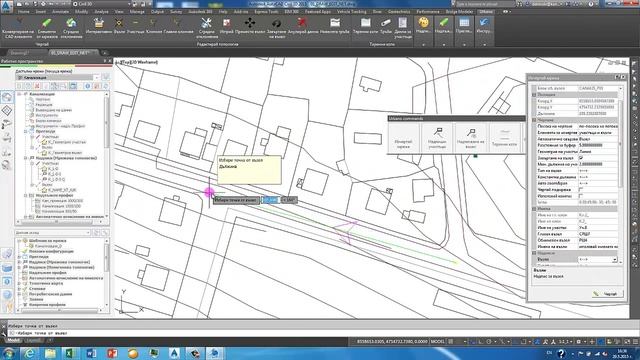Click the keyword search box in the title bar
640x360 pixels.
coord(485,4)
